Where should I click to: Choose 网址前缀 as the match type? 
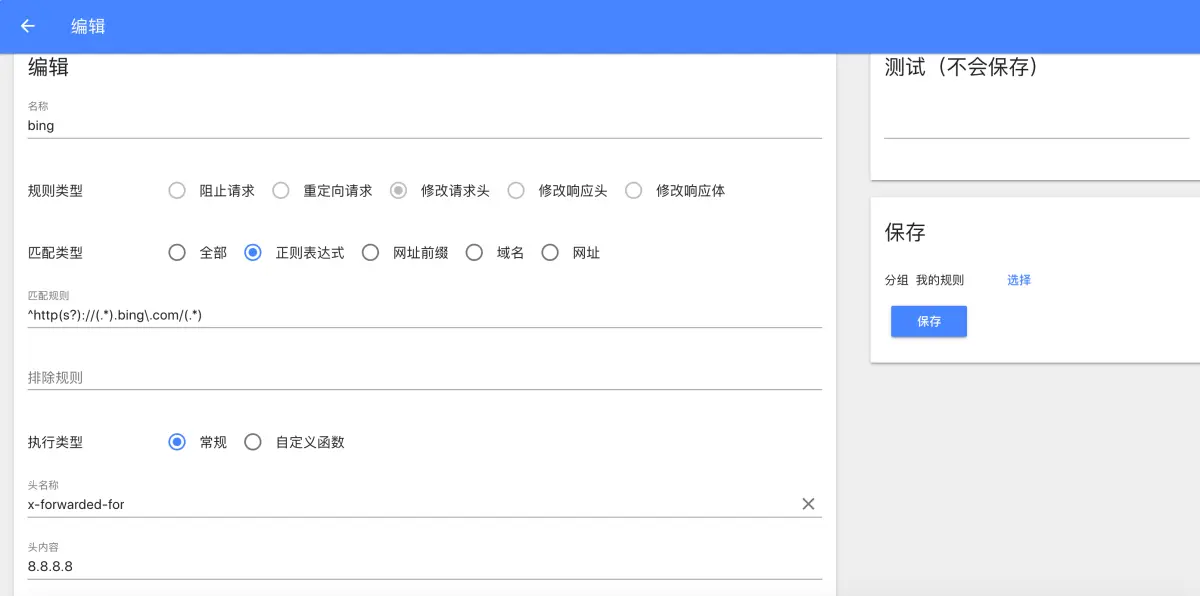pos(370,252)
